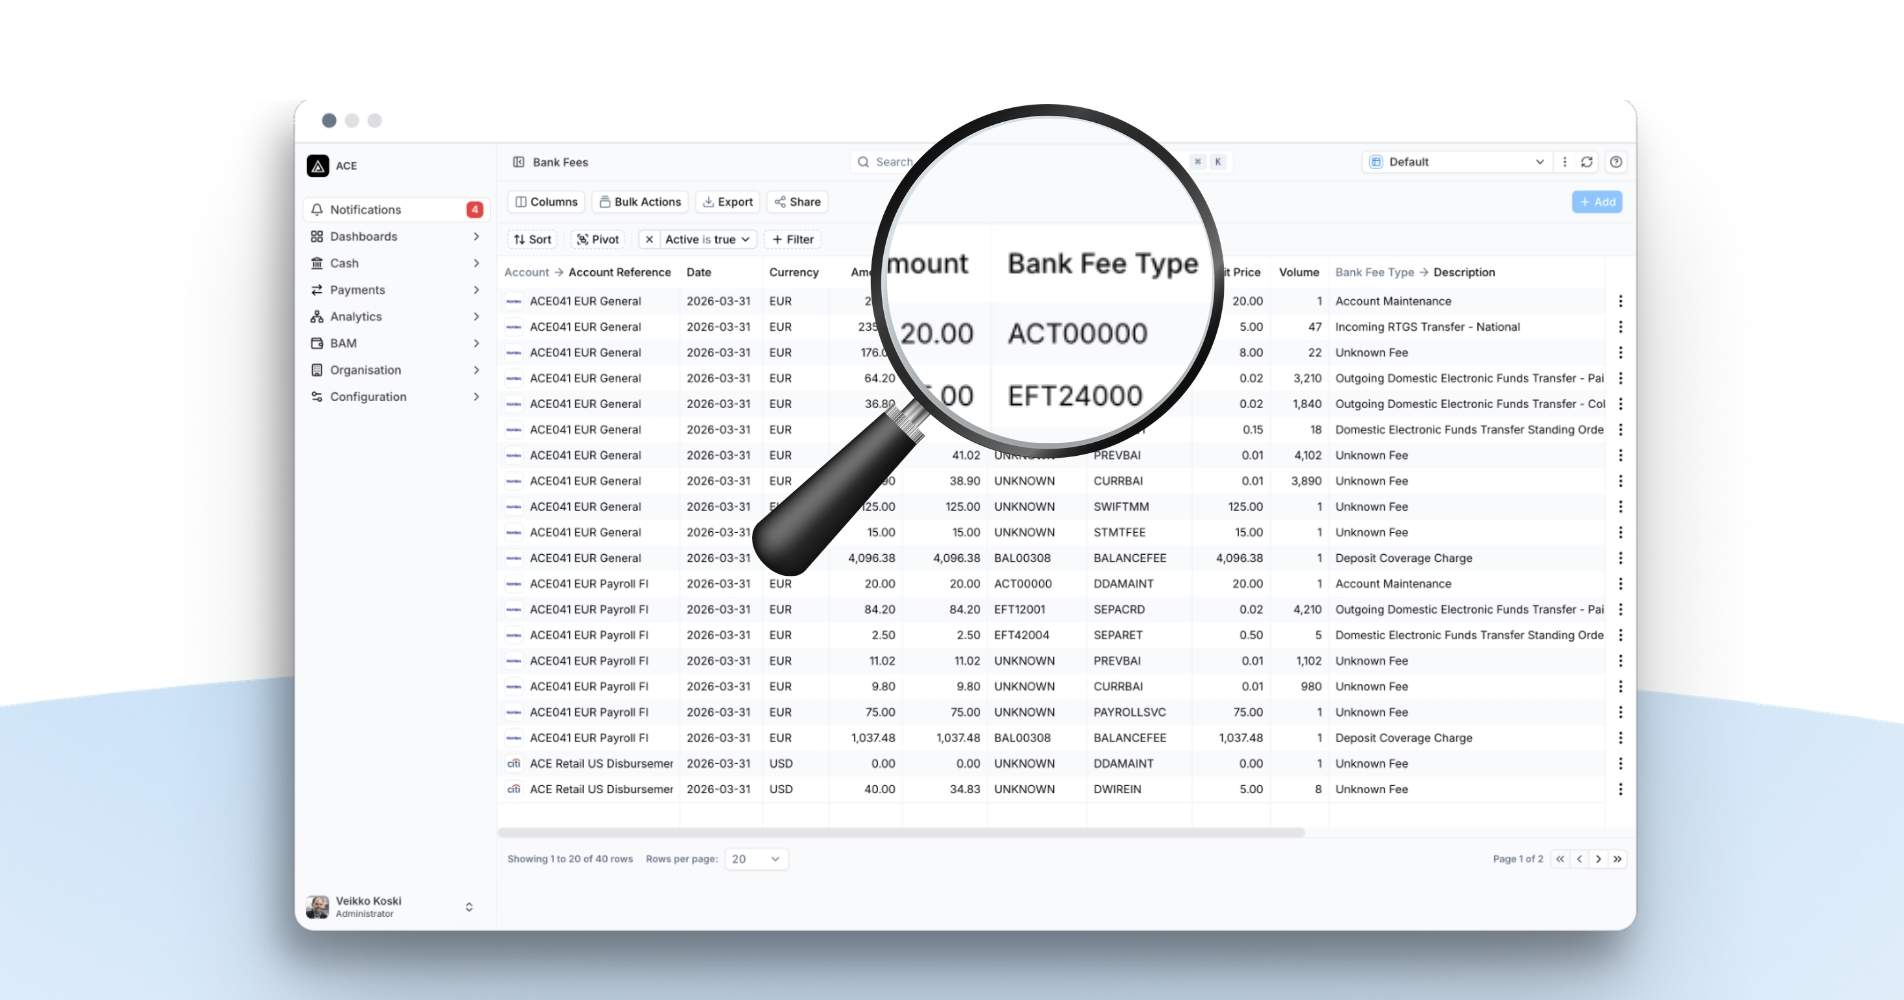Open row menu for Incoming RTGS Transfer row
The height and width of the screenshot is (1000, 1904).
click(1620, 327)
